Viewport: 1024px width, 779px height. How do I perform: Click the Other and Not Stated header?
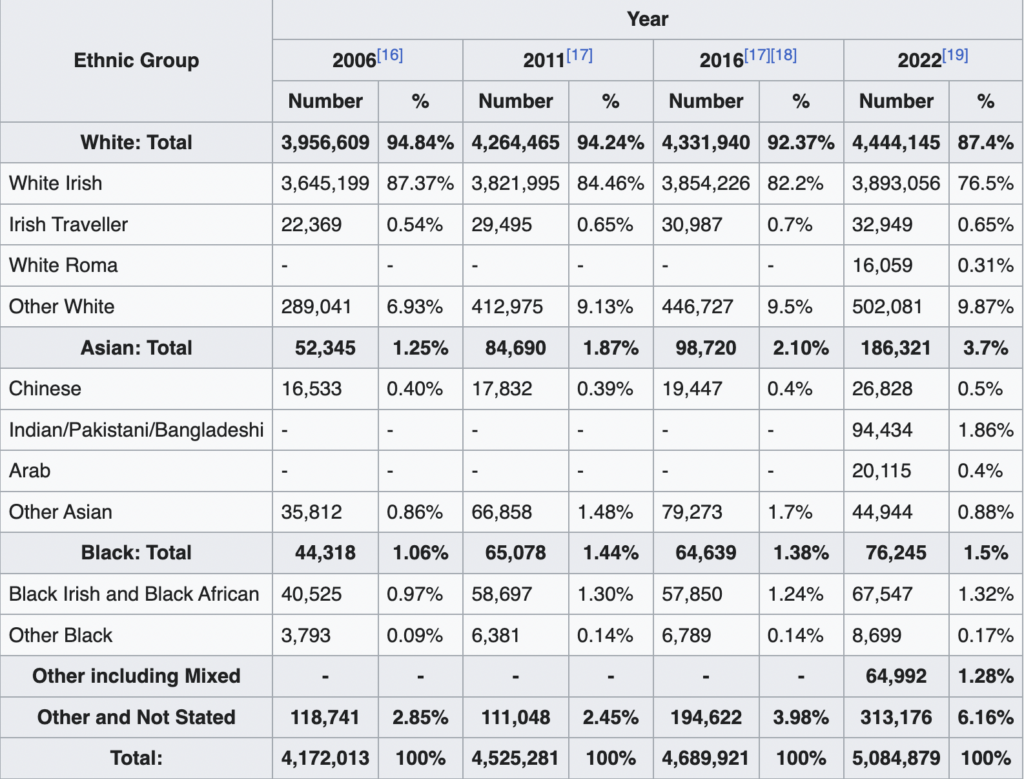136,717
